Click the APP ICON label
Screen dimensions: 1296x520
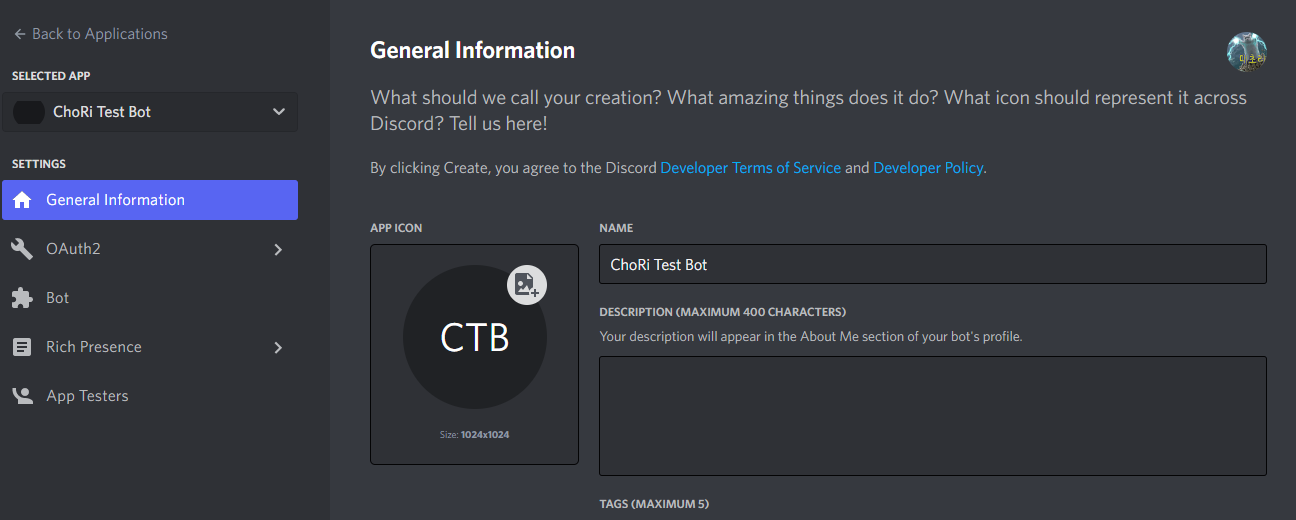[x=396, y=228]
